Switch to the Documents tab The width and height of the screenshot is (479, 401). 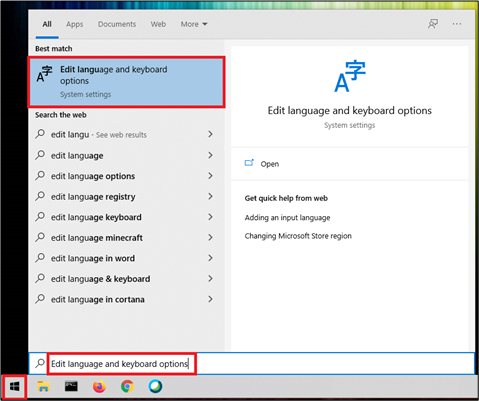click(x=117, y=24)
